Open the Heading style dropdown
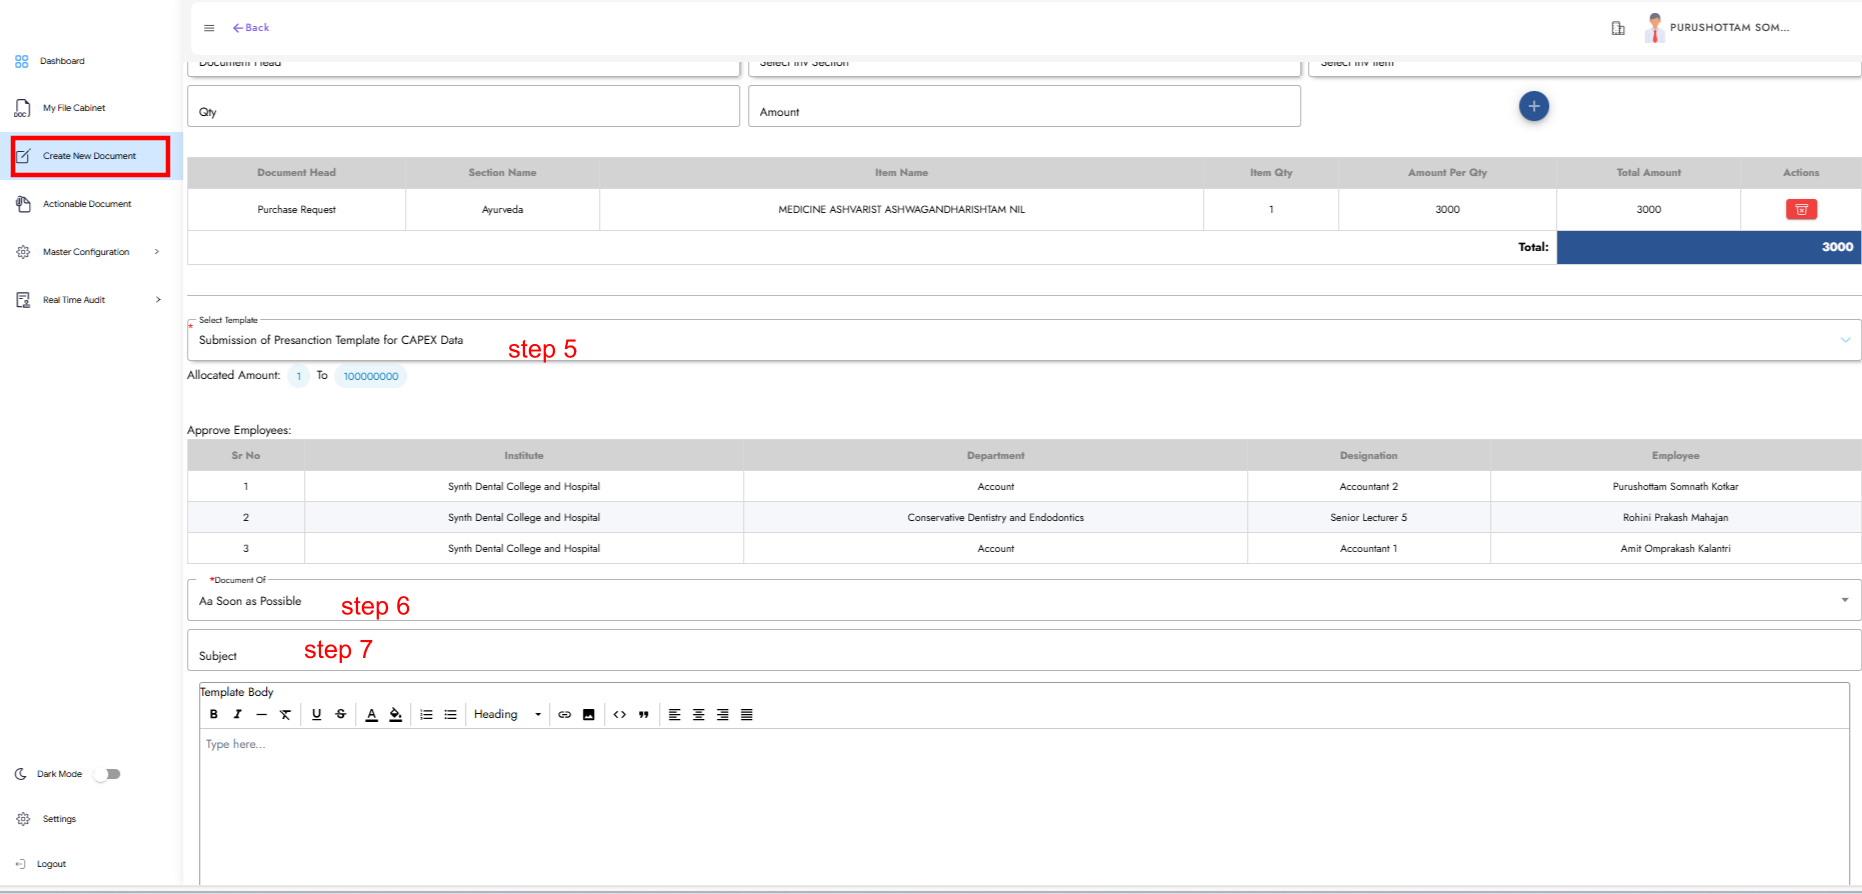The image size is (1862, 894). click(x=507, y=714)
